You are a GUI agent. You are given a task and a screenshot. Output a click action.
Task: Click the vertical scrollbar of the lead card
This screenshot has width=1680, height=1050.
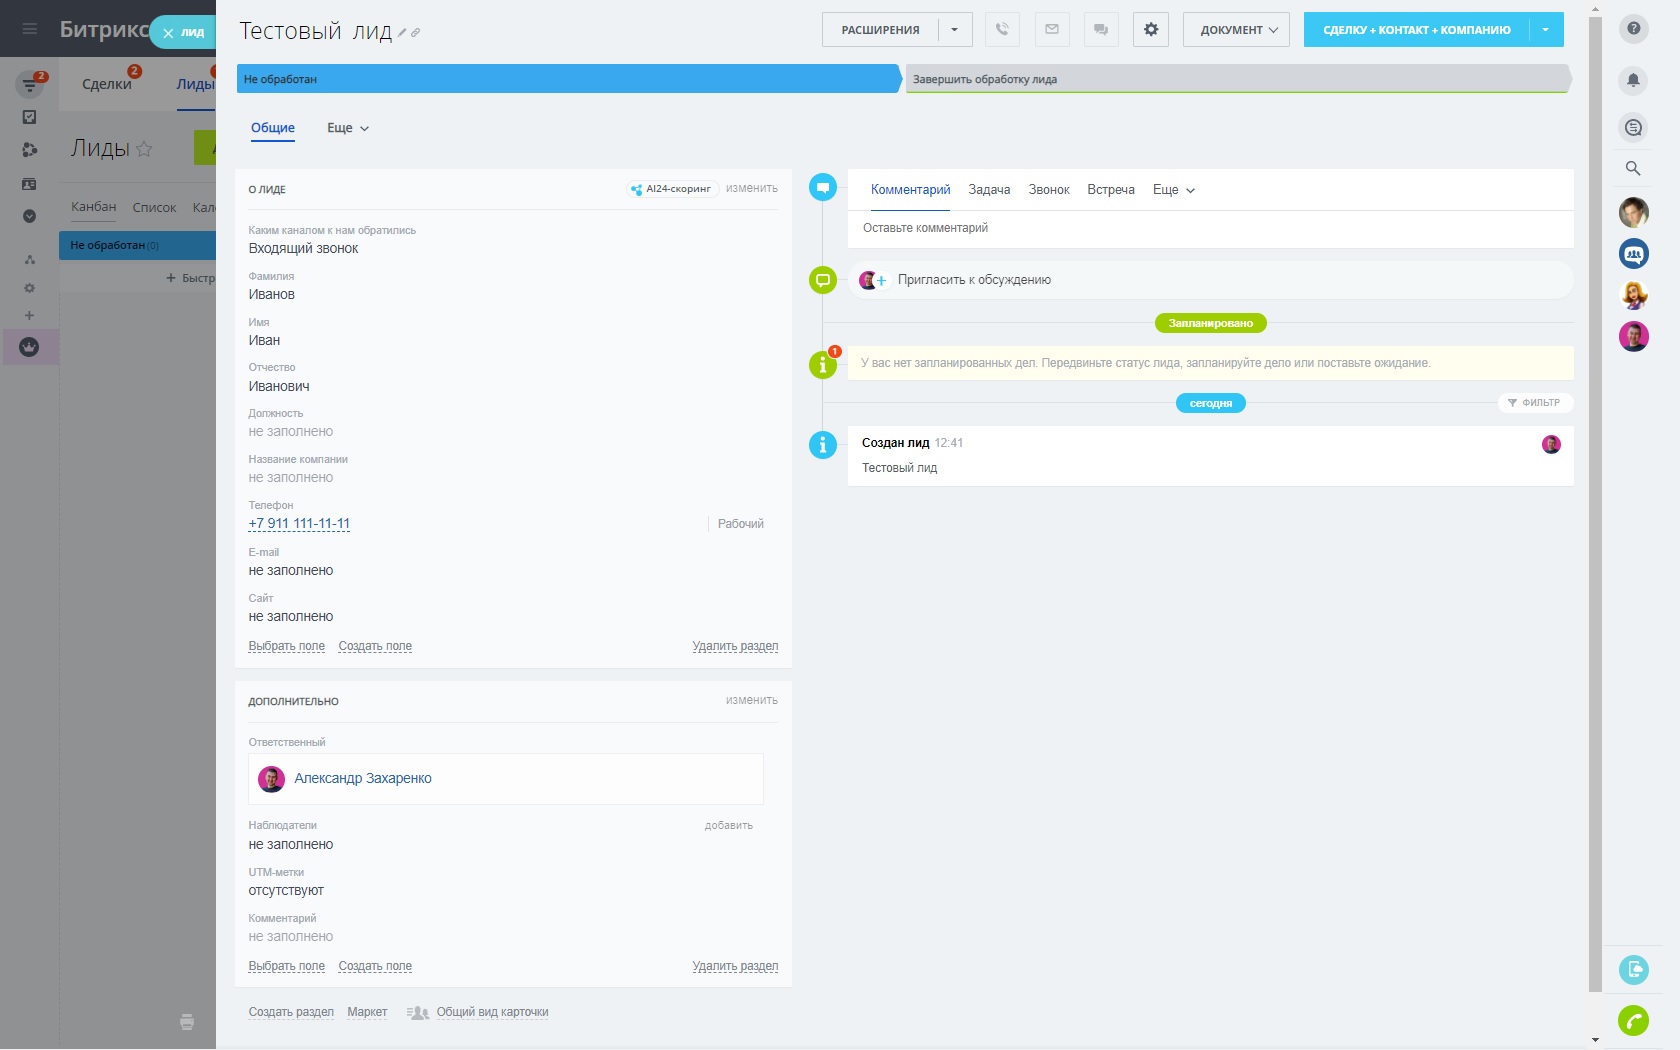tap(1595, 505)
